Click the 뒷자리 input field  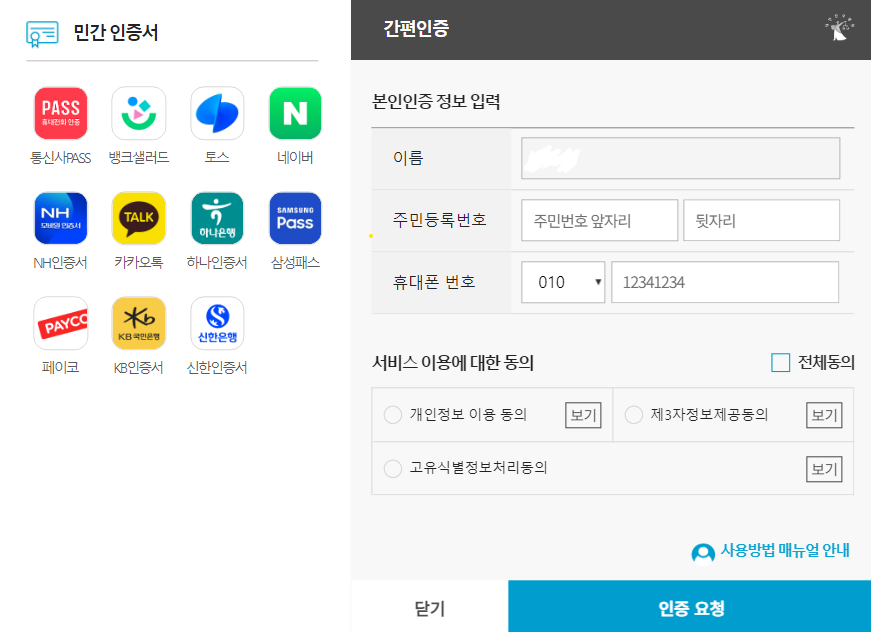[x=761, y=220]
